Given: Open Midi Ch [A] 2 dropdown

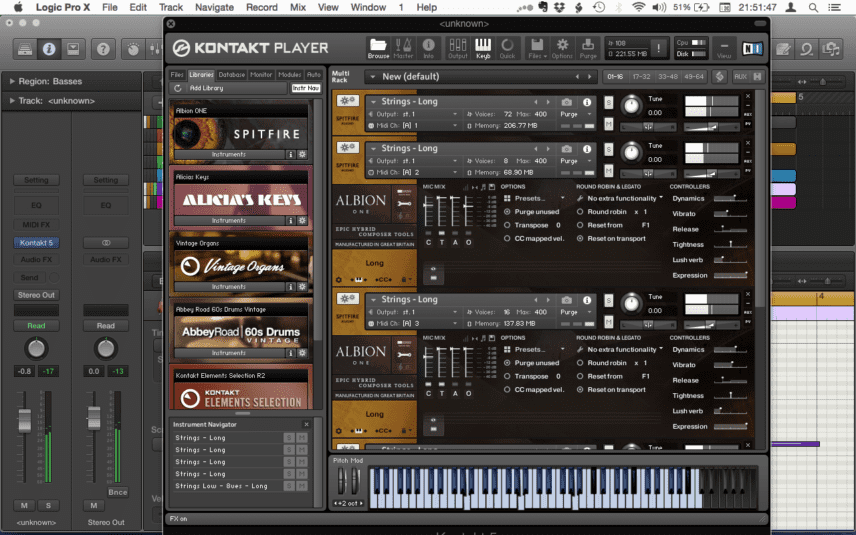Looking at the screenshot, I should [413, 173].
